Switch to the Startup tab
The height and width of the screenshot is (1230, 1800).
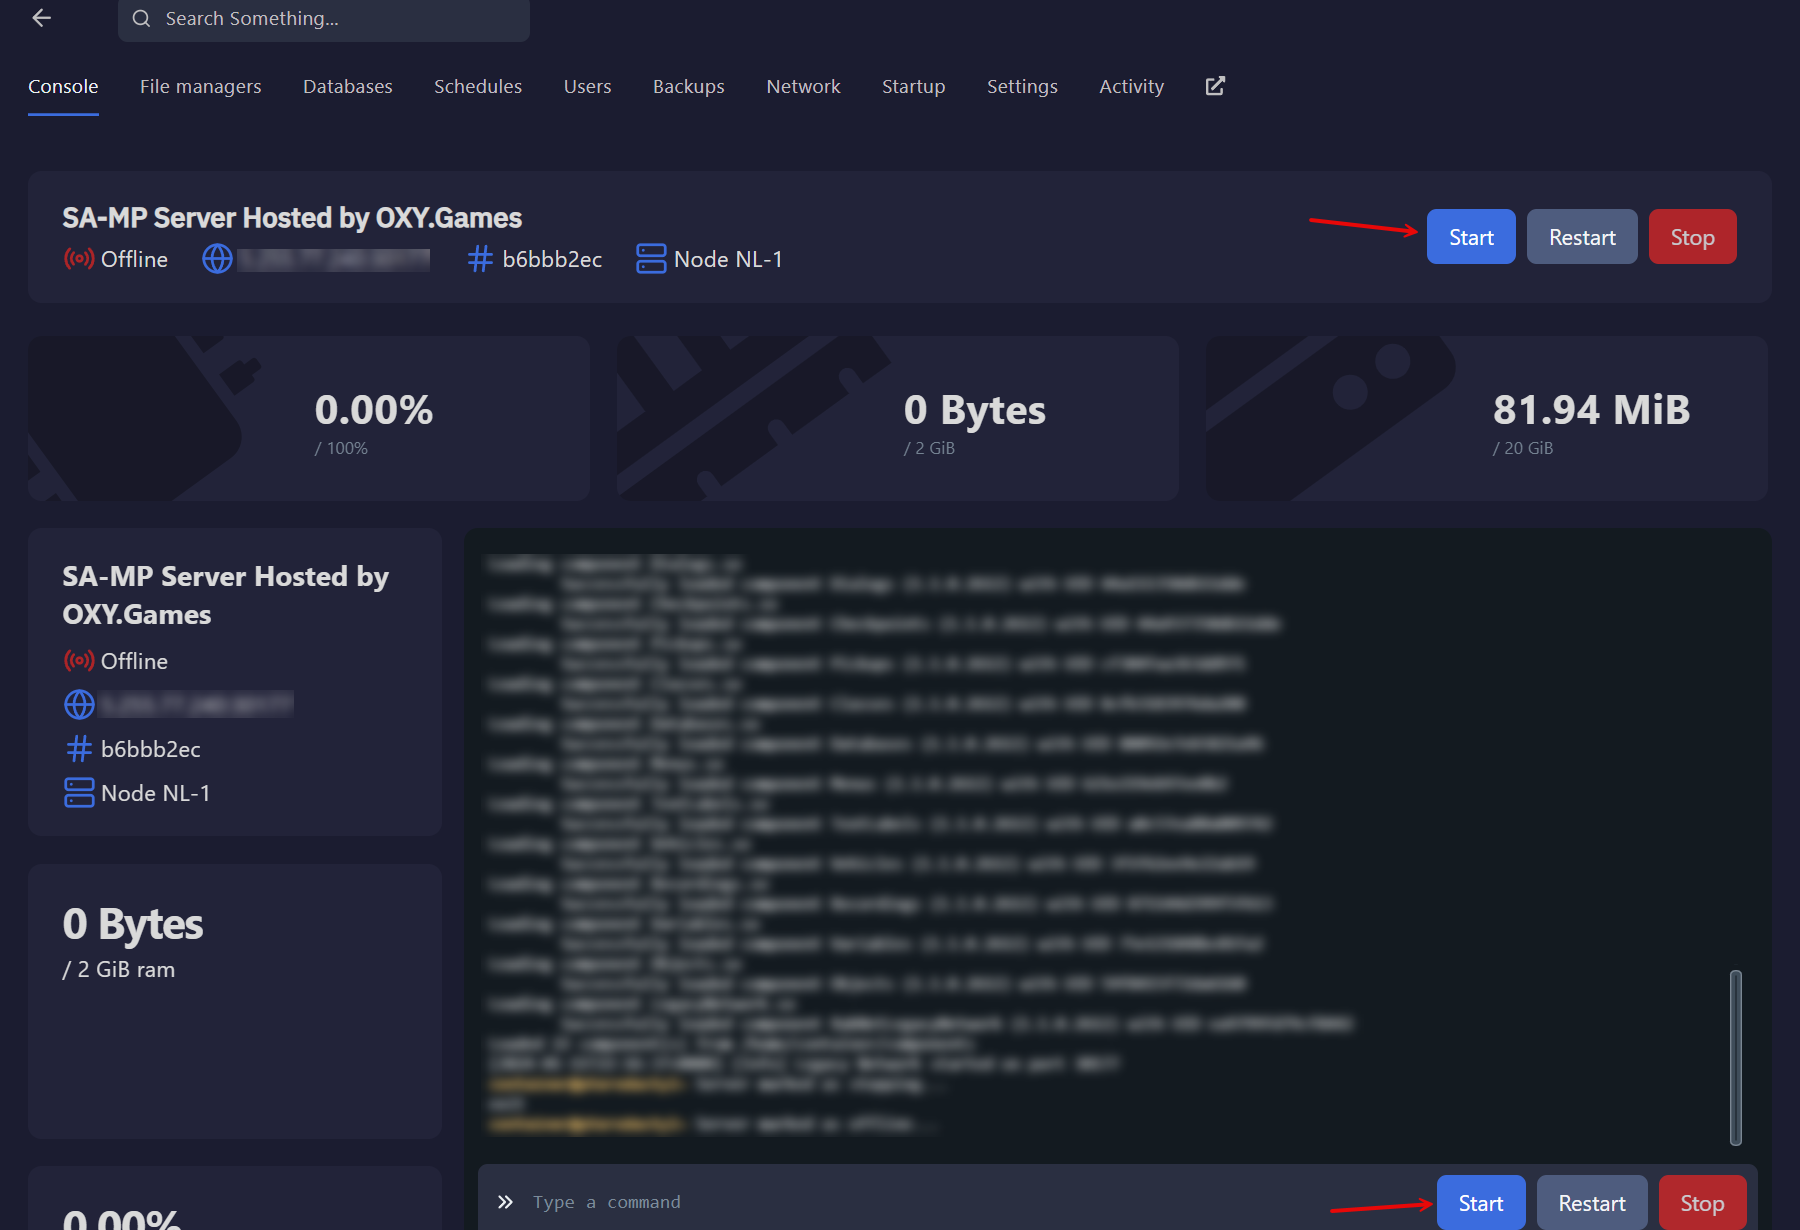coord(913,86)
